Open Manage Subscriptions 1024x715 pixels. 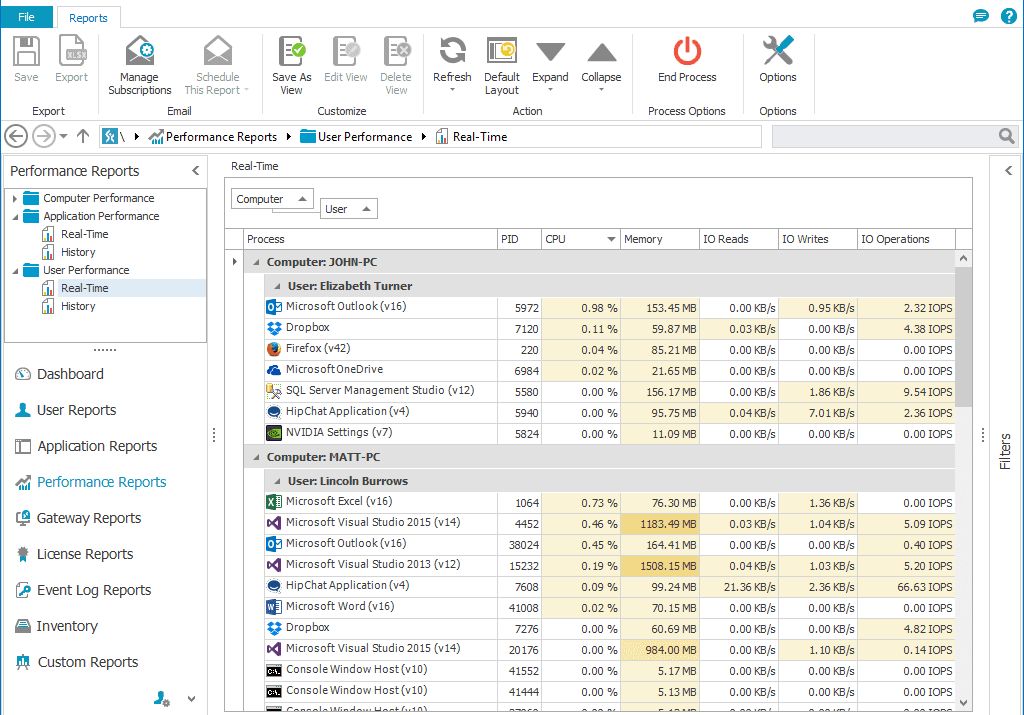pyautogui.click(x=140, y=65)
